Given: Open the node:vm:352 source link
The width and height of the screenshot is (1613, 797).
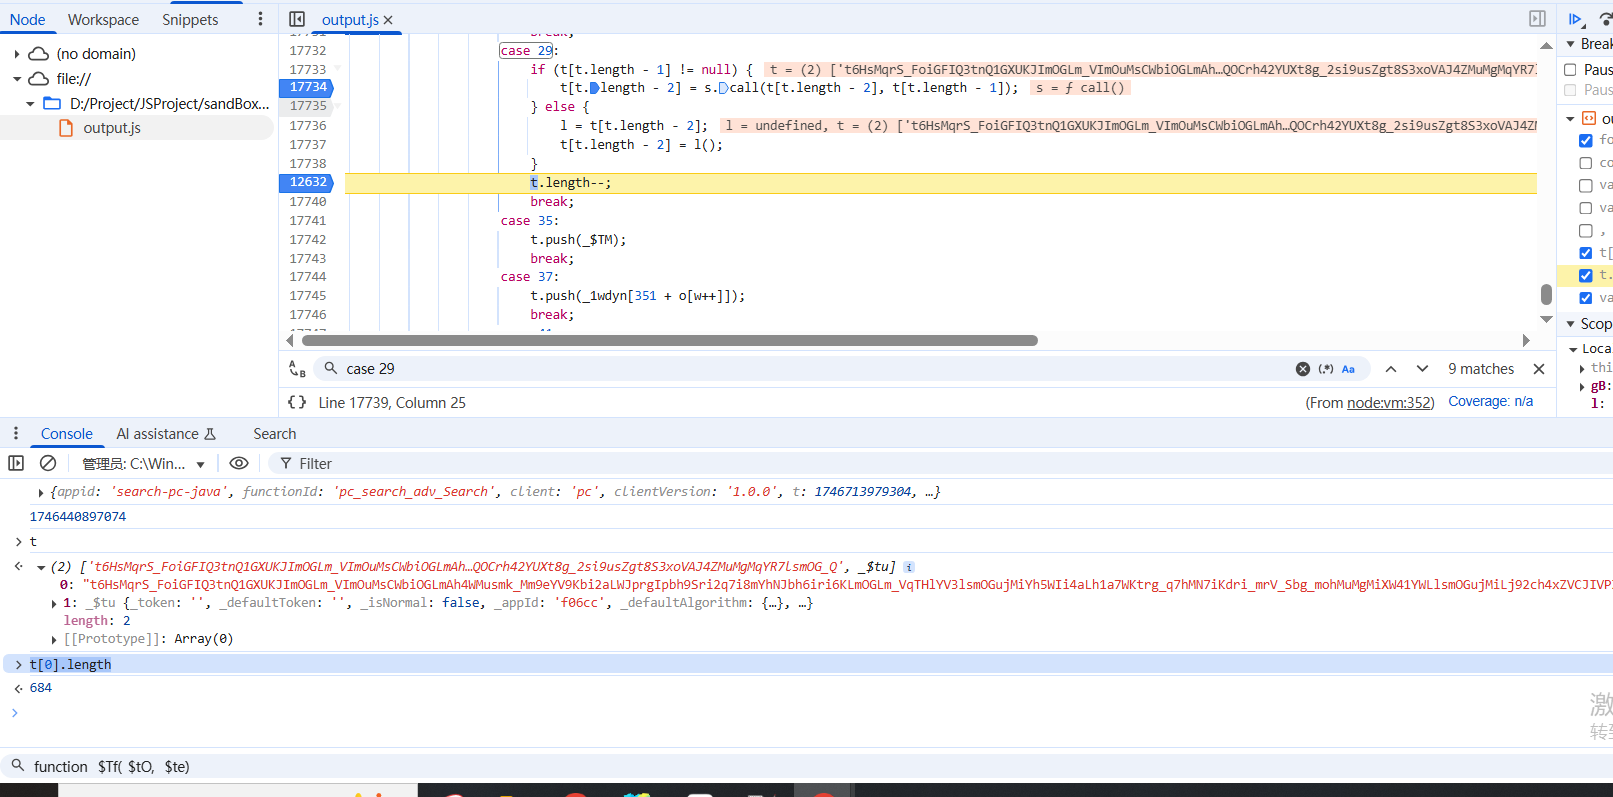Looking at the screenshot, I should click(x=1389, y=402).
